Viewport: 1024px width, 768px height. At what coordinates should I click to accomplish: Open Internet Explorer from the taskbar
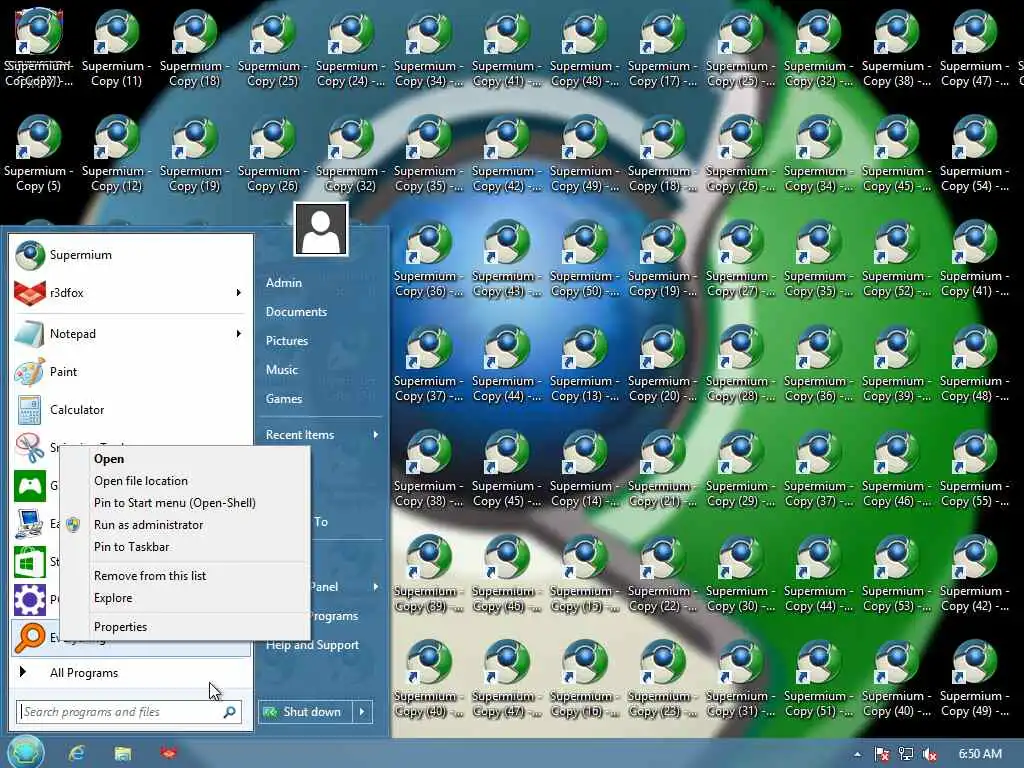click(x=77, y=753)
